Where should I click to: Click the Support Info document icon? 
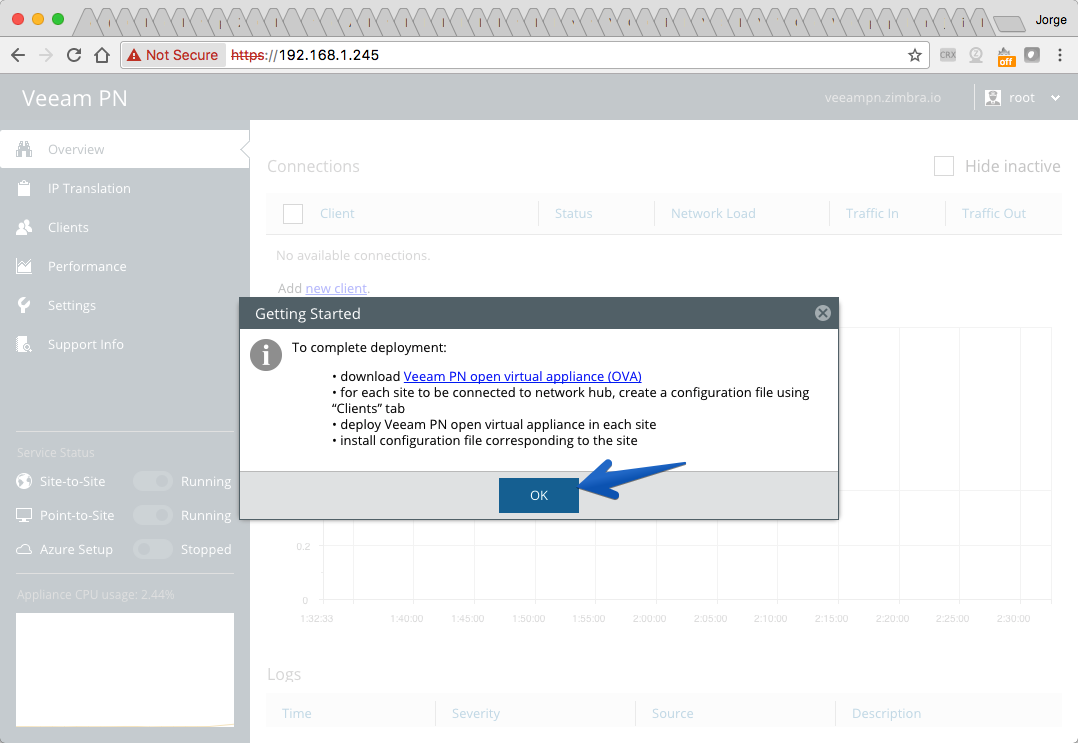[x=24, y=344]
